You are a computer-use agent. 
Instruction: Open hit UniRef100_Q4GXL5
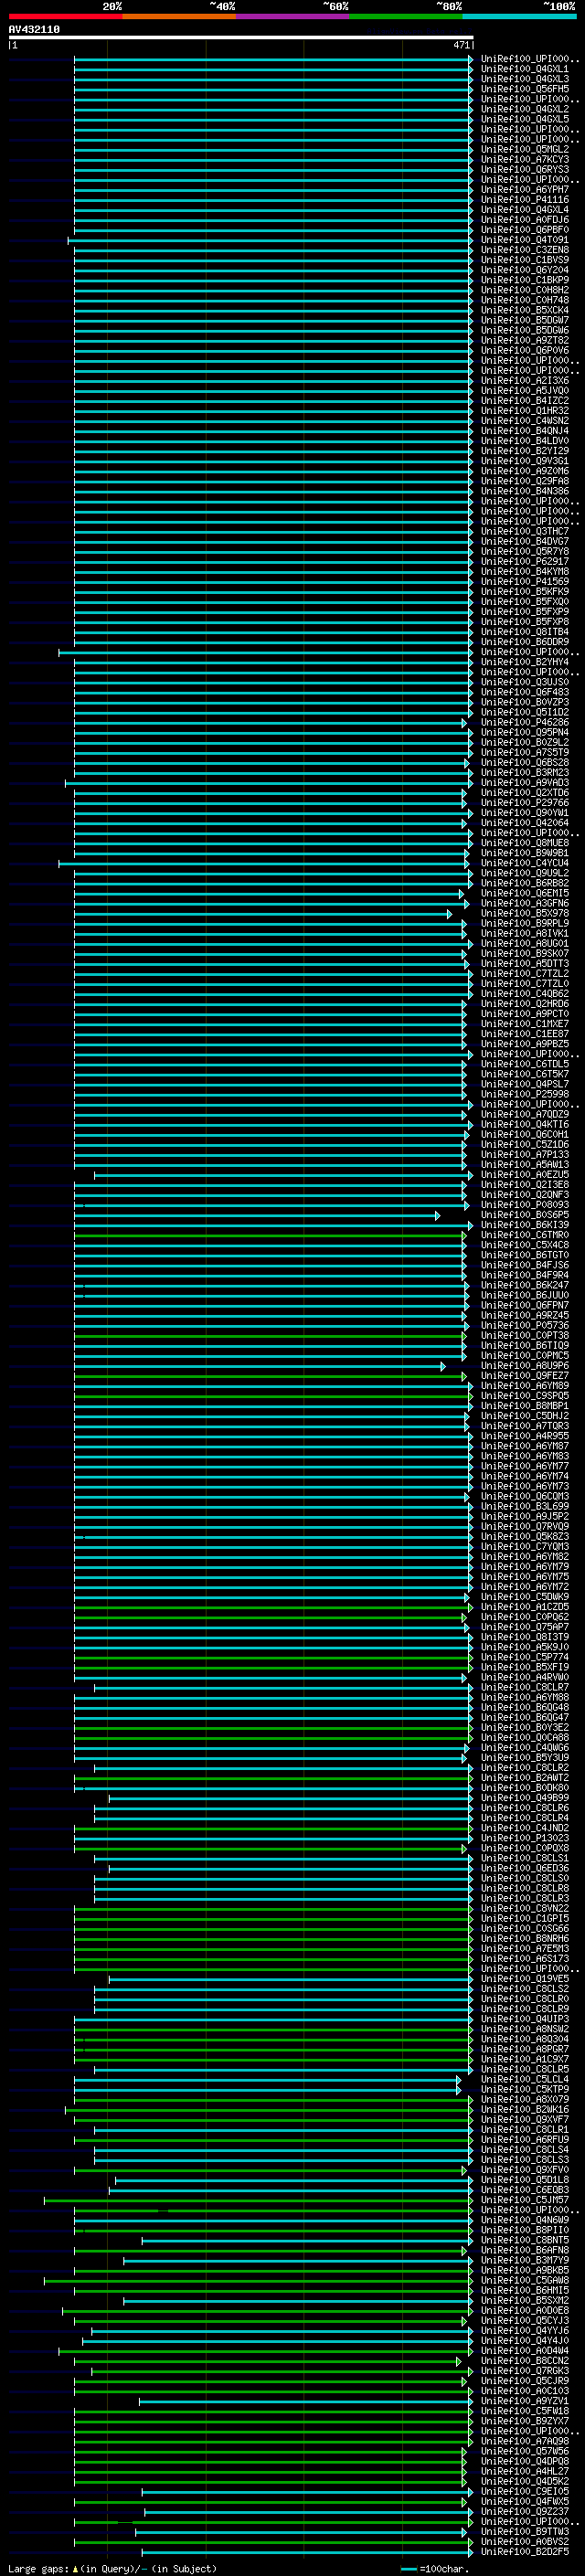pos(525,119)
